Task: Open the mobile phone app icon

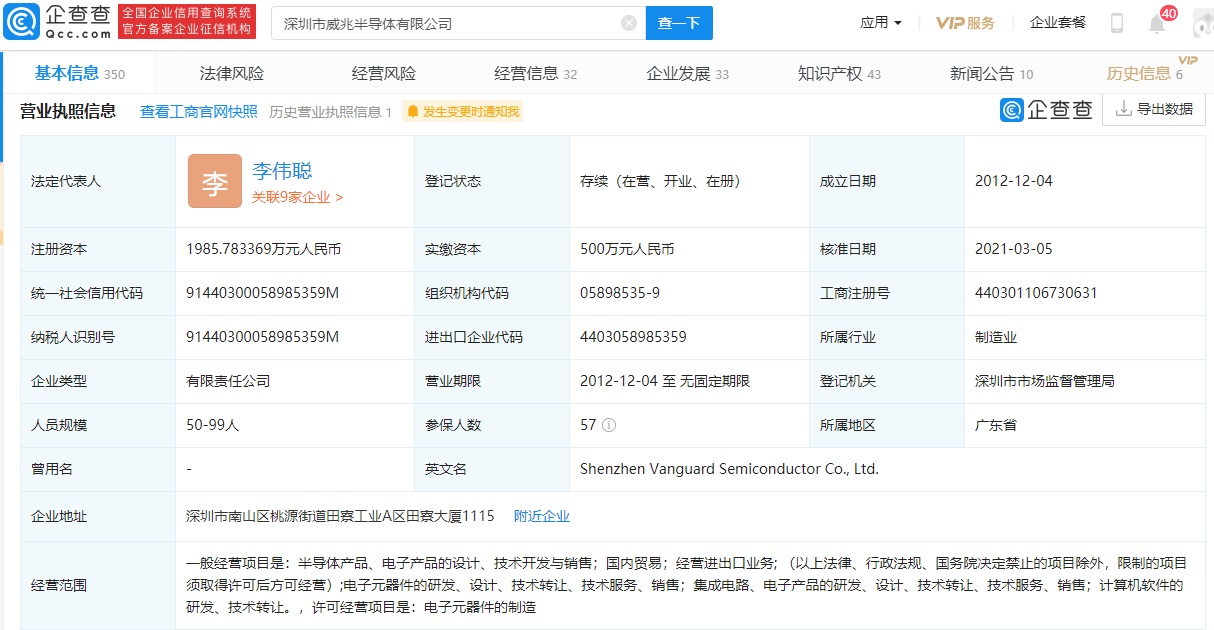Action: click(1117, 23)
